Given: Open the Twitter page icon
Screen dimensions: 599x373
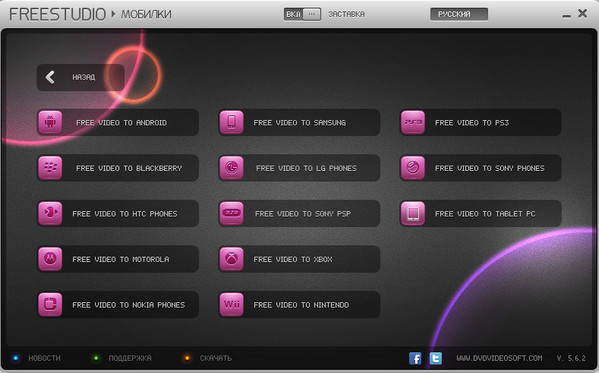Looking at the screenshot, I should [x=435, y=358].
